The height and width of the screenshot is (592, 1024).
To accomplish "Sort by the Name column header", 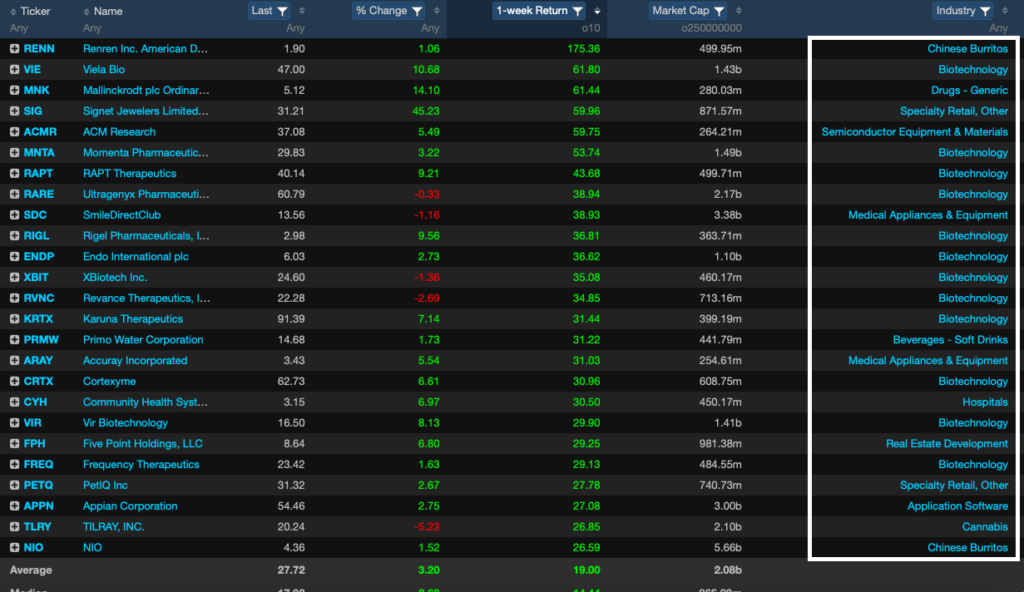I will tap(108, 11).
